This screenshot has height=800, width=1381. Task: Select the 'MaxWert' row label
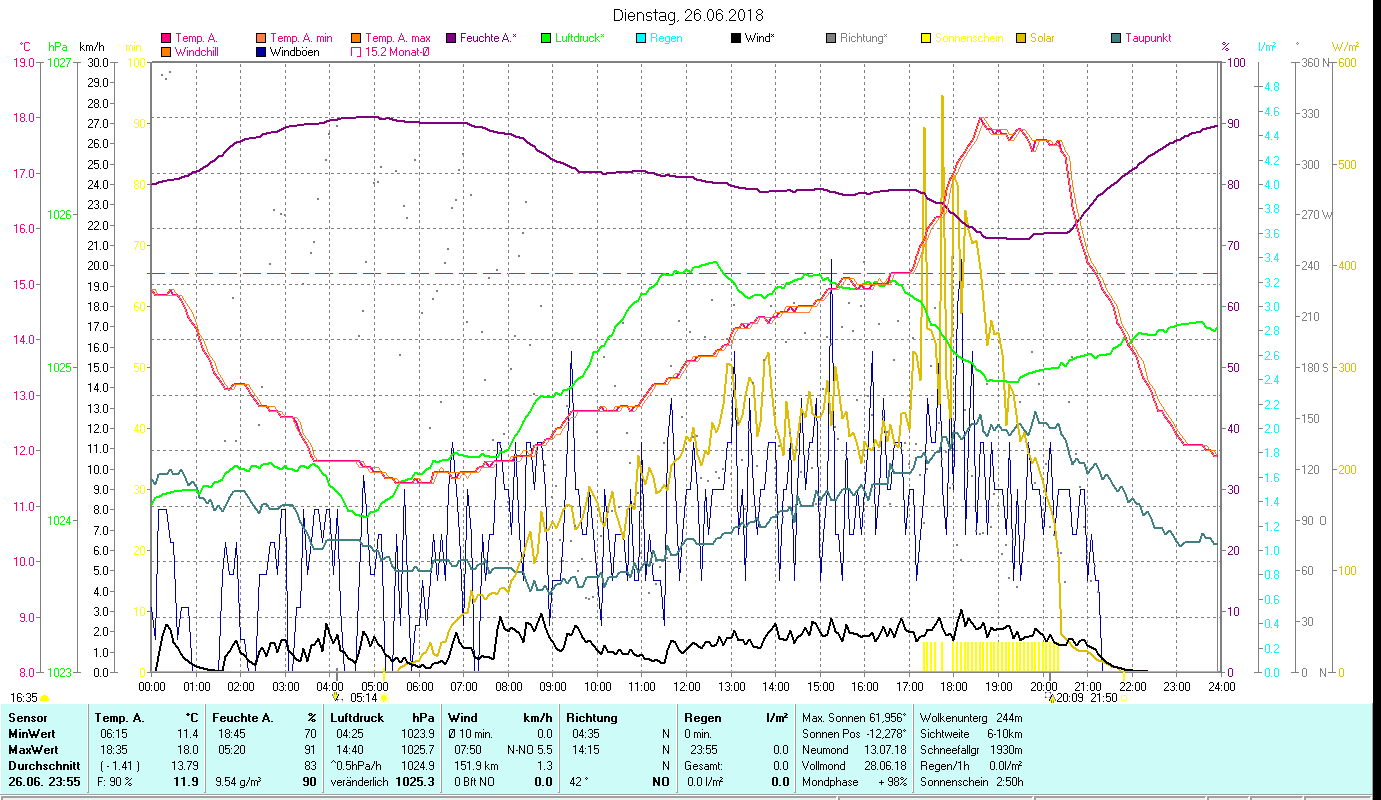tap(34, 750)
